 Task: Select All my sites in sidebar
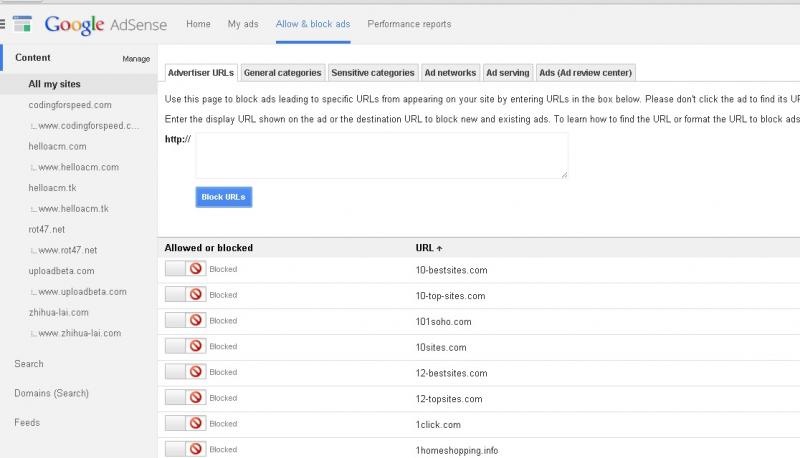(x=54, y=84)
